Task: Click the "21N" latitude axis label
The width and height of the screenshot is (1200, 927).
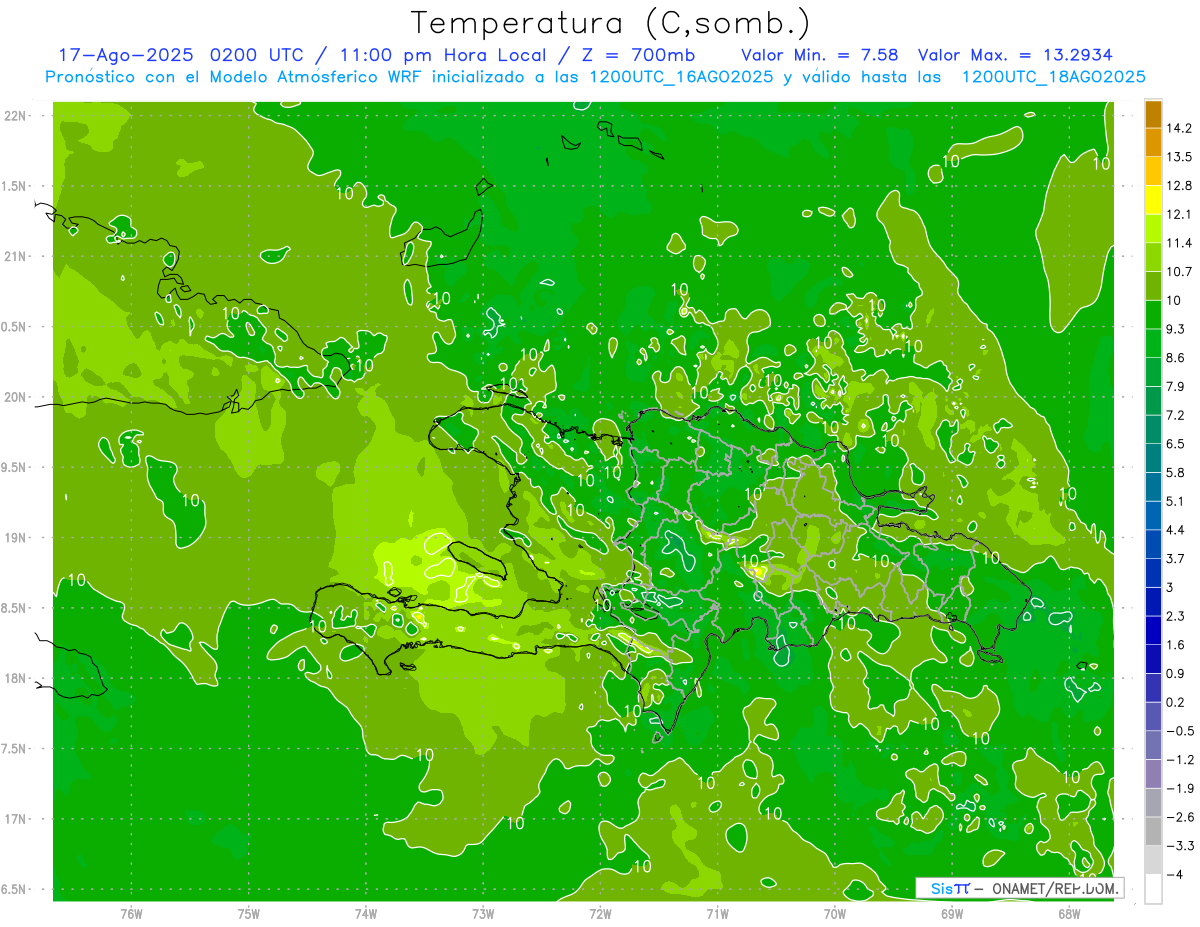Action: click(x=15, y=256)
